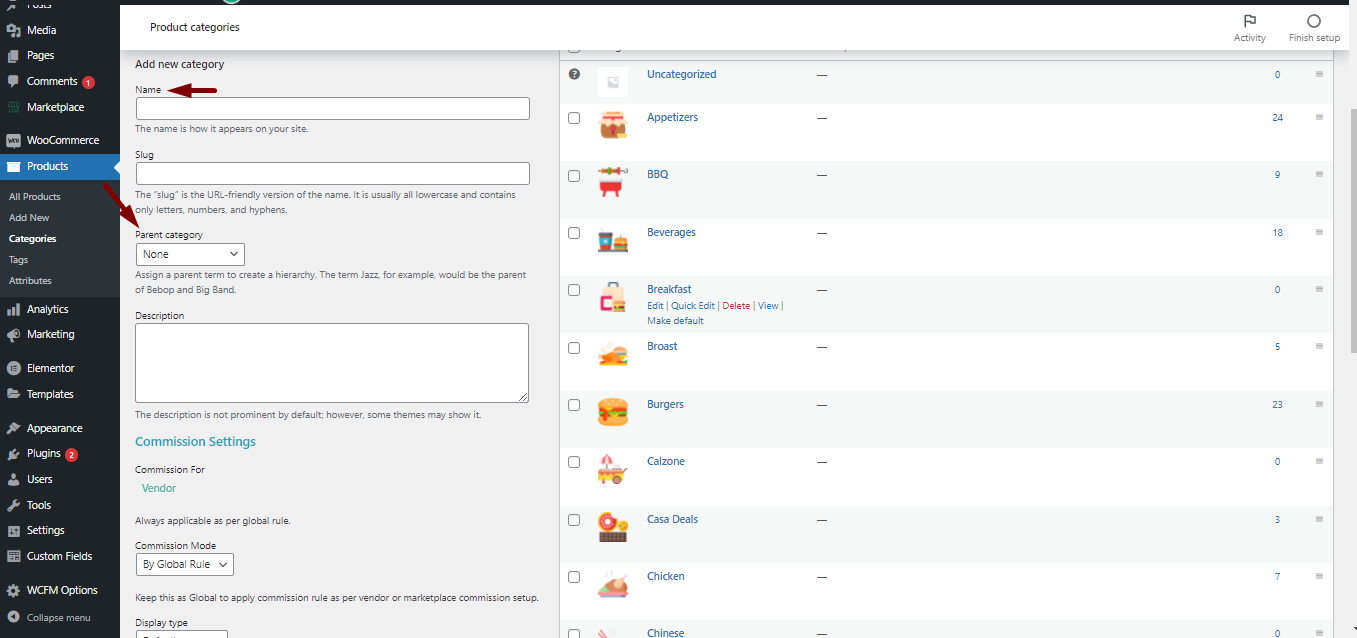Click the Plugins icon in sidebar
1357x638 pixels.
[x=13, y=454]
